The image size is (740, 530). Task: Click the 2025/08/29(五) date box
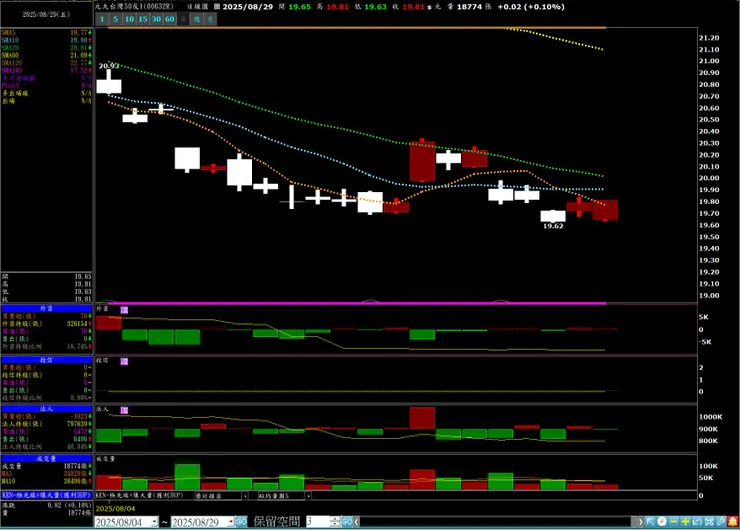46,15
